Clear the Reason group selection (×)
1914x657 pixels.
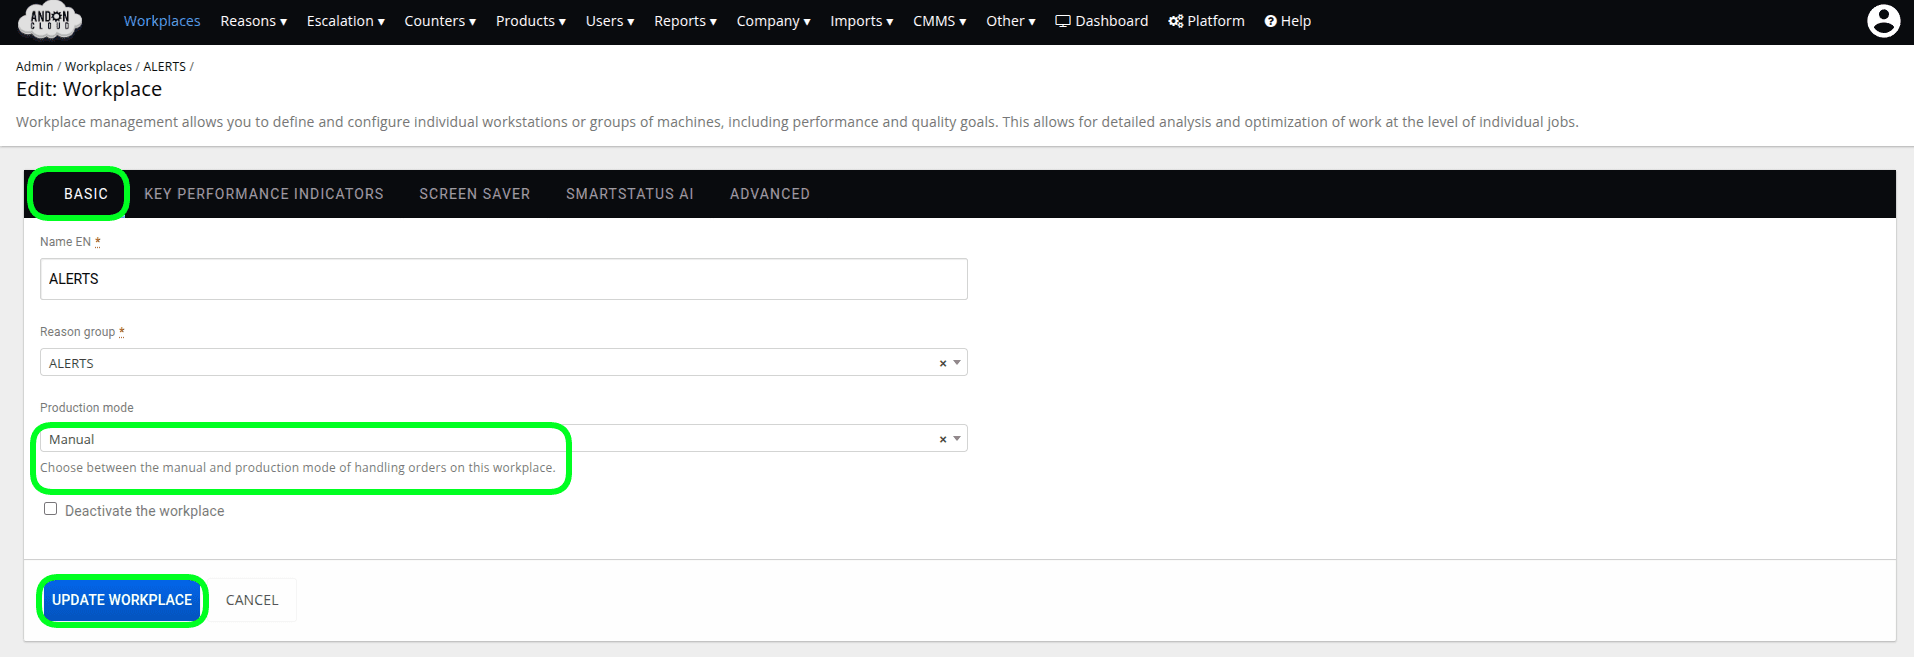tap(942, 363)
